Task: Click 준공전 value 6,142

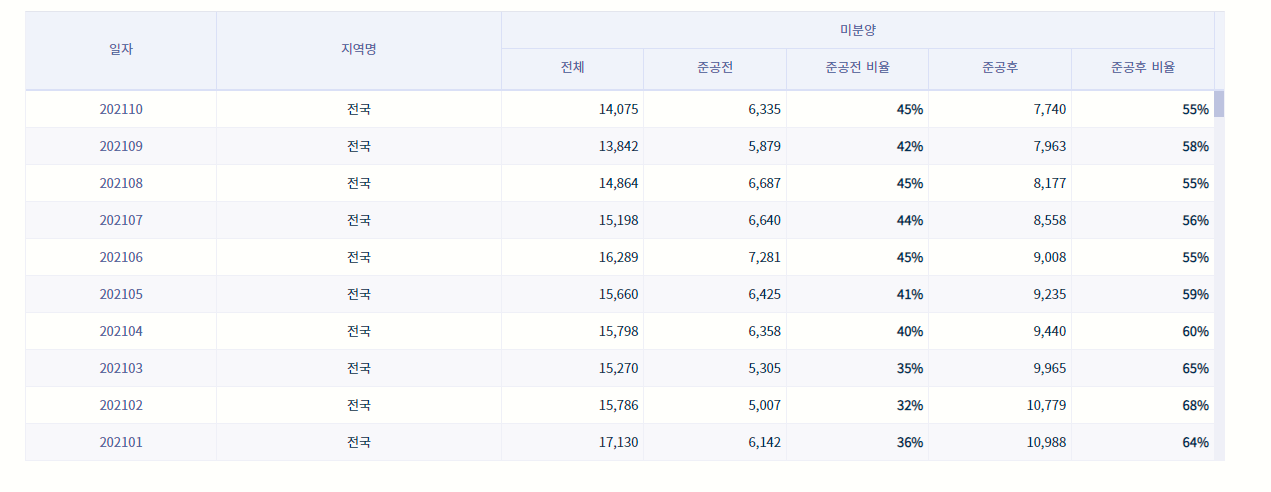Action: tap(764, 442)
